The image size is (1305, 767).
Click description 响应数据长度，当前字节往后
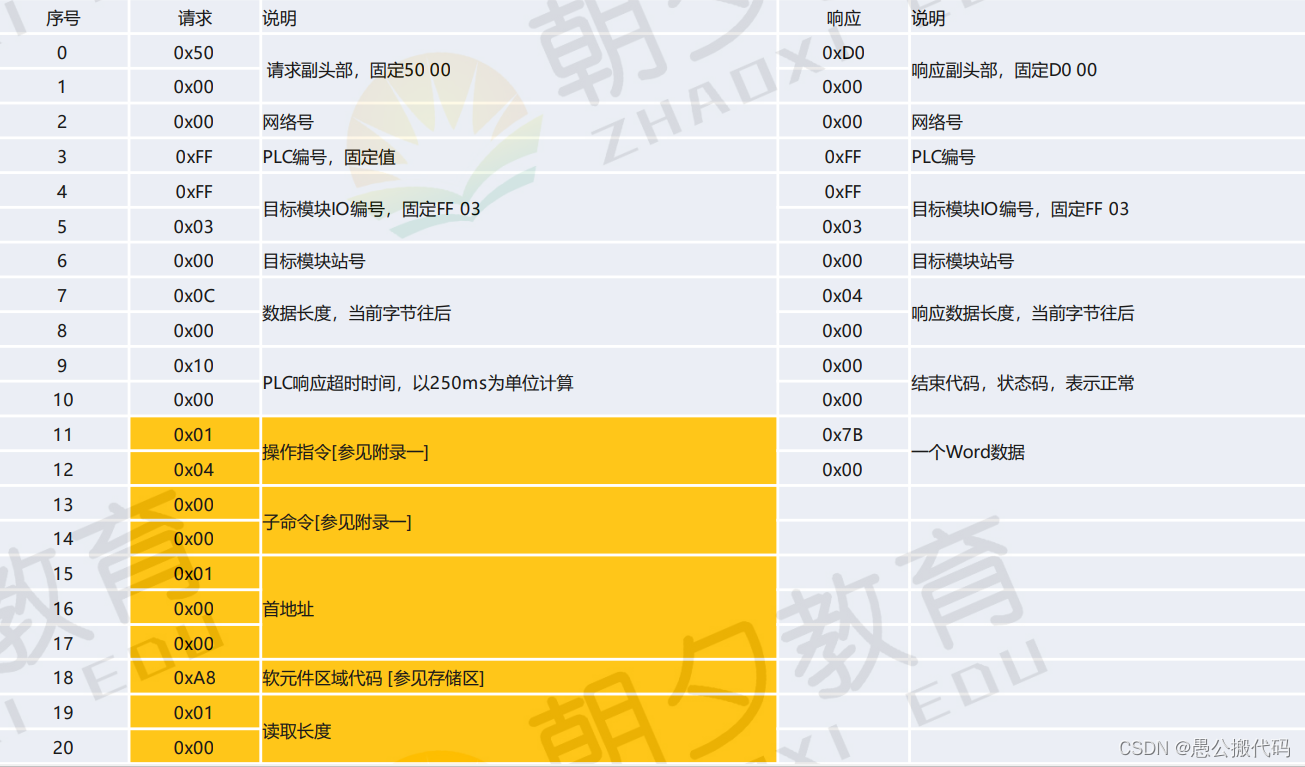pyautogui.click(x=1023, y=313)
